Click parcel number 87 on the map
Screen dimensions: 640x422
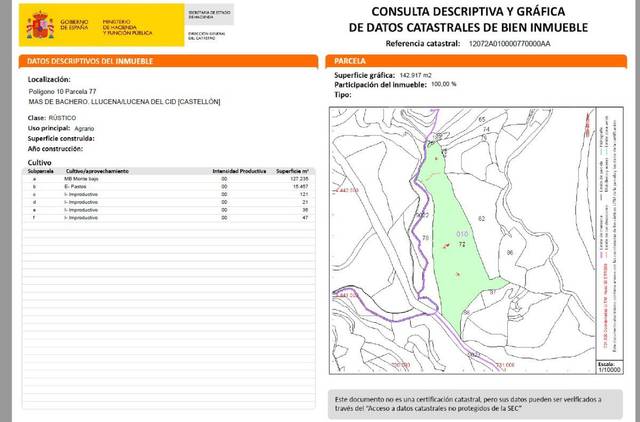click(493, 292)
